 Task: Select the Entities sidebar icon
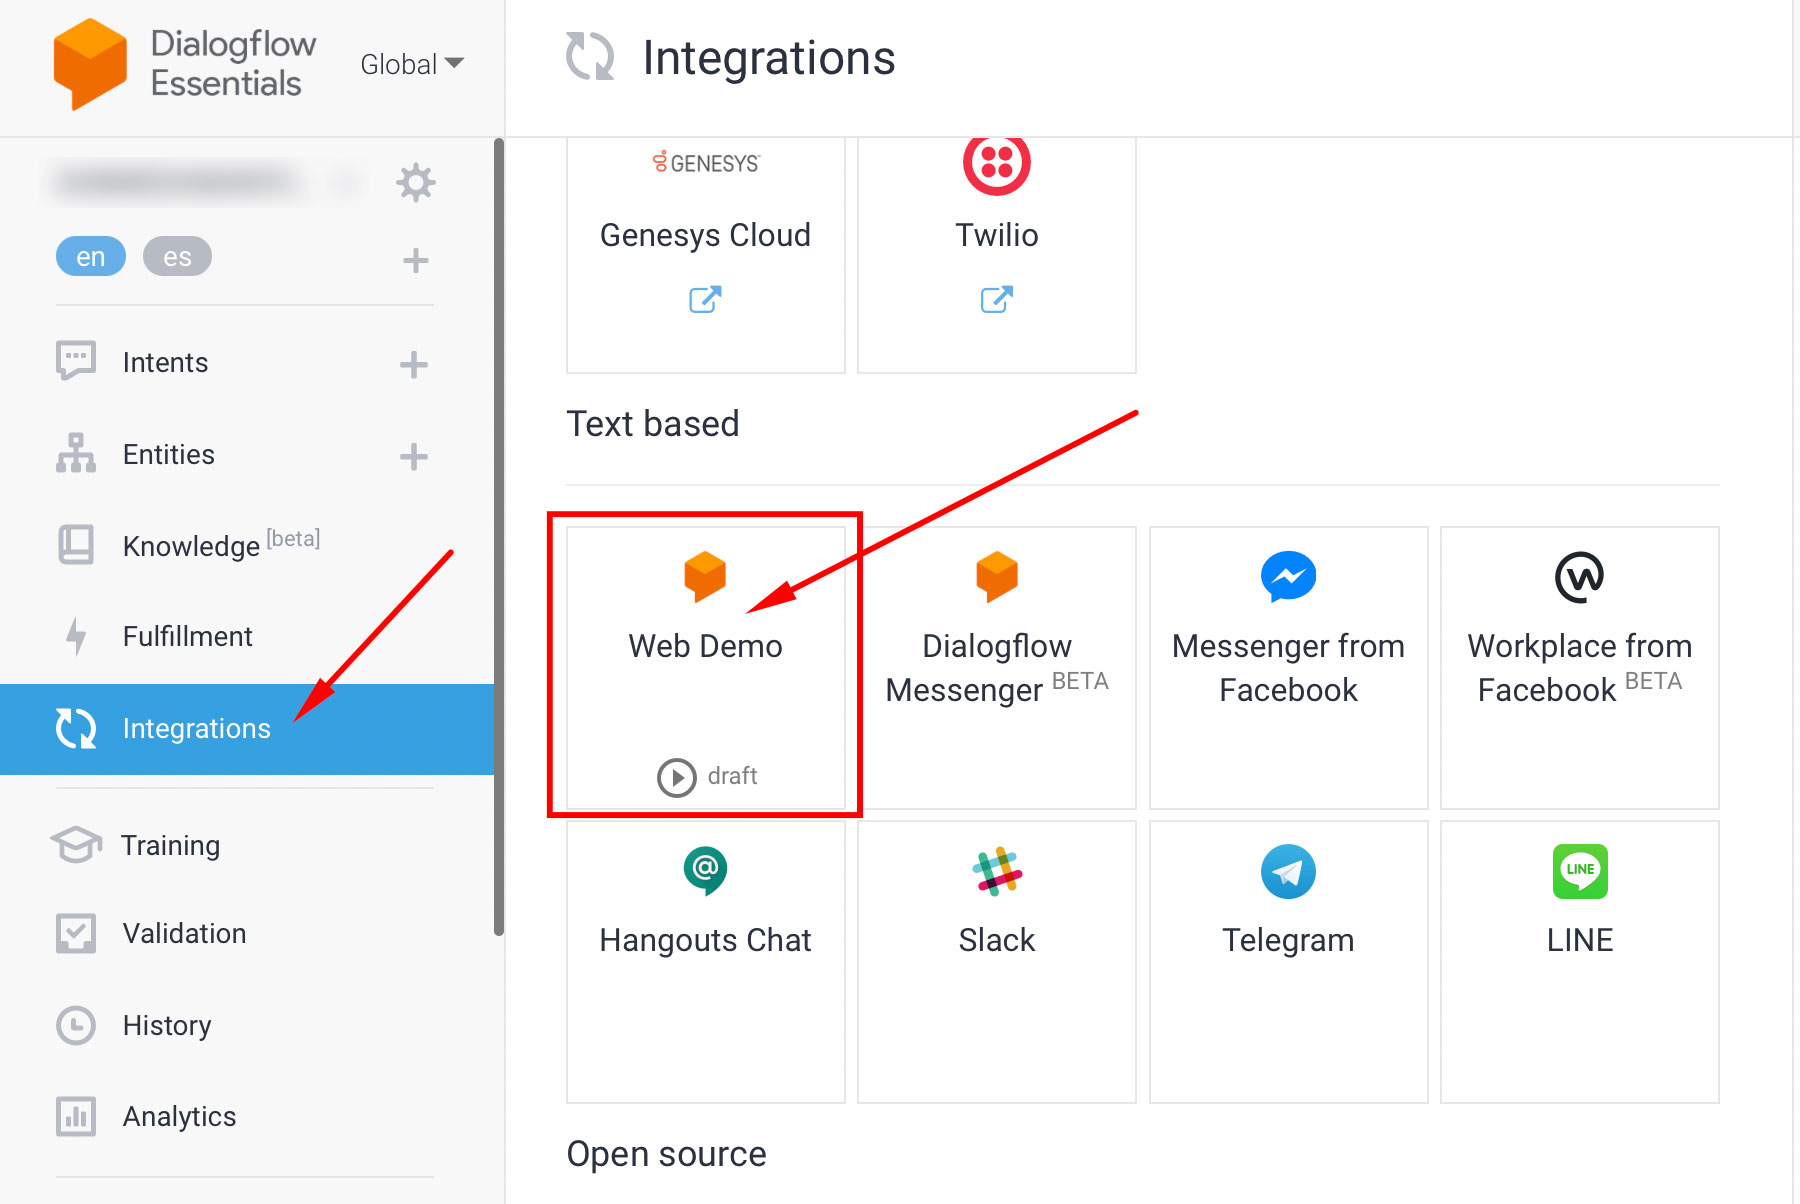[x=75, y=454]
